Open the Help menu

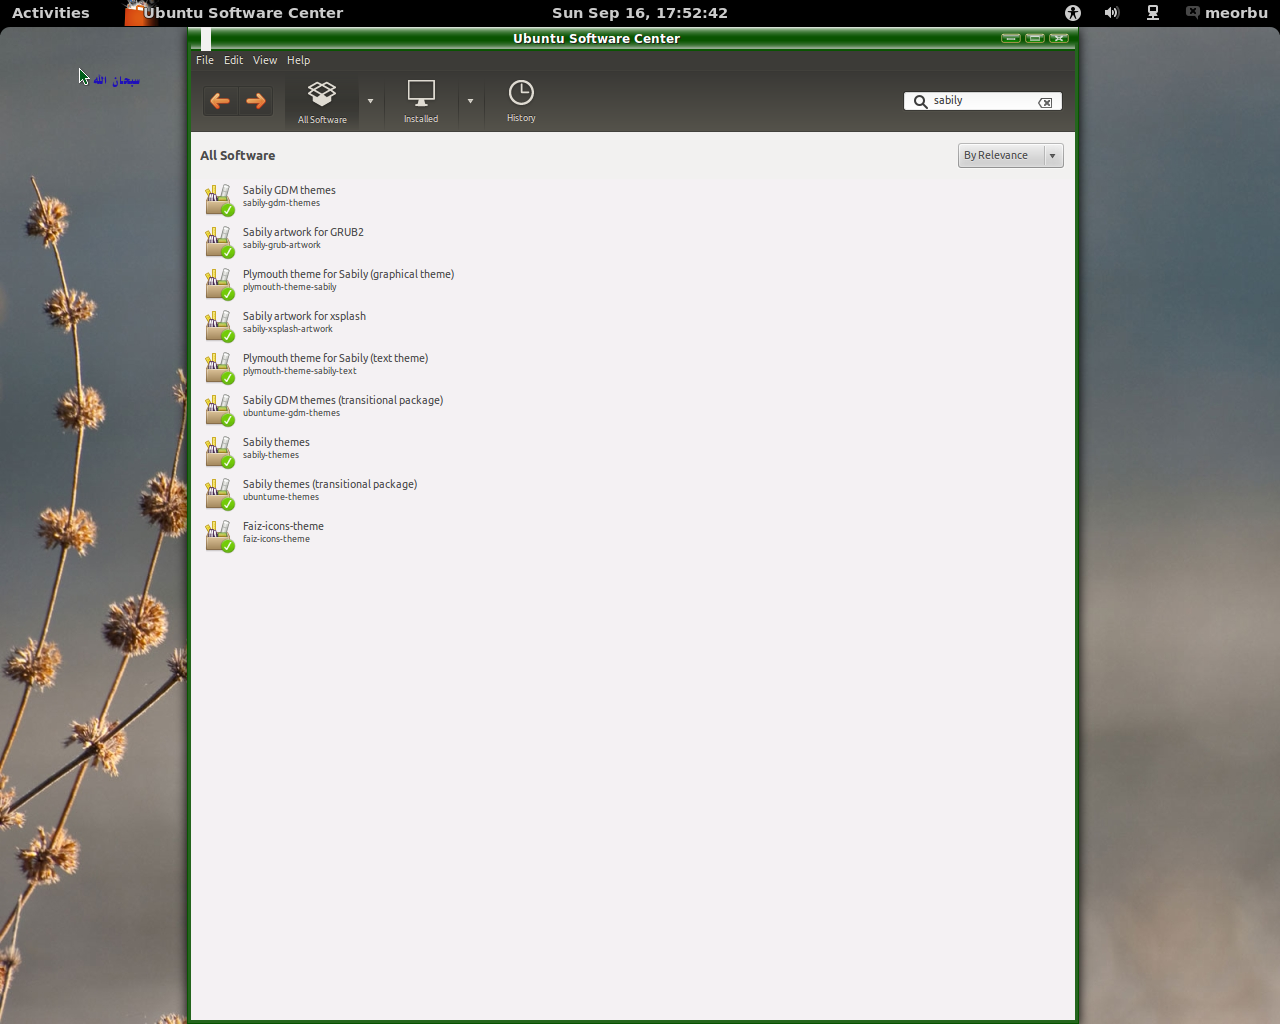pyautogui.click(x=298, y=60)
